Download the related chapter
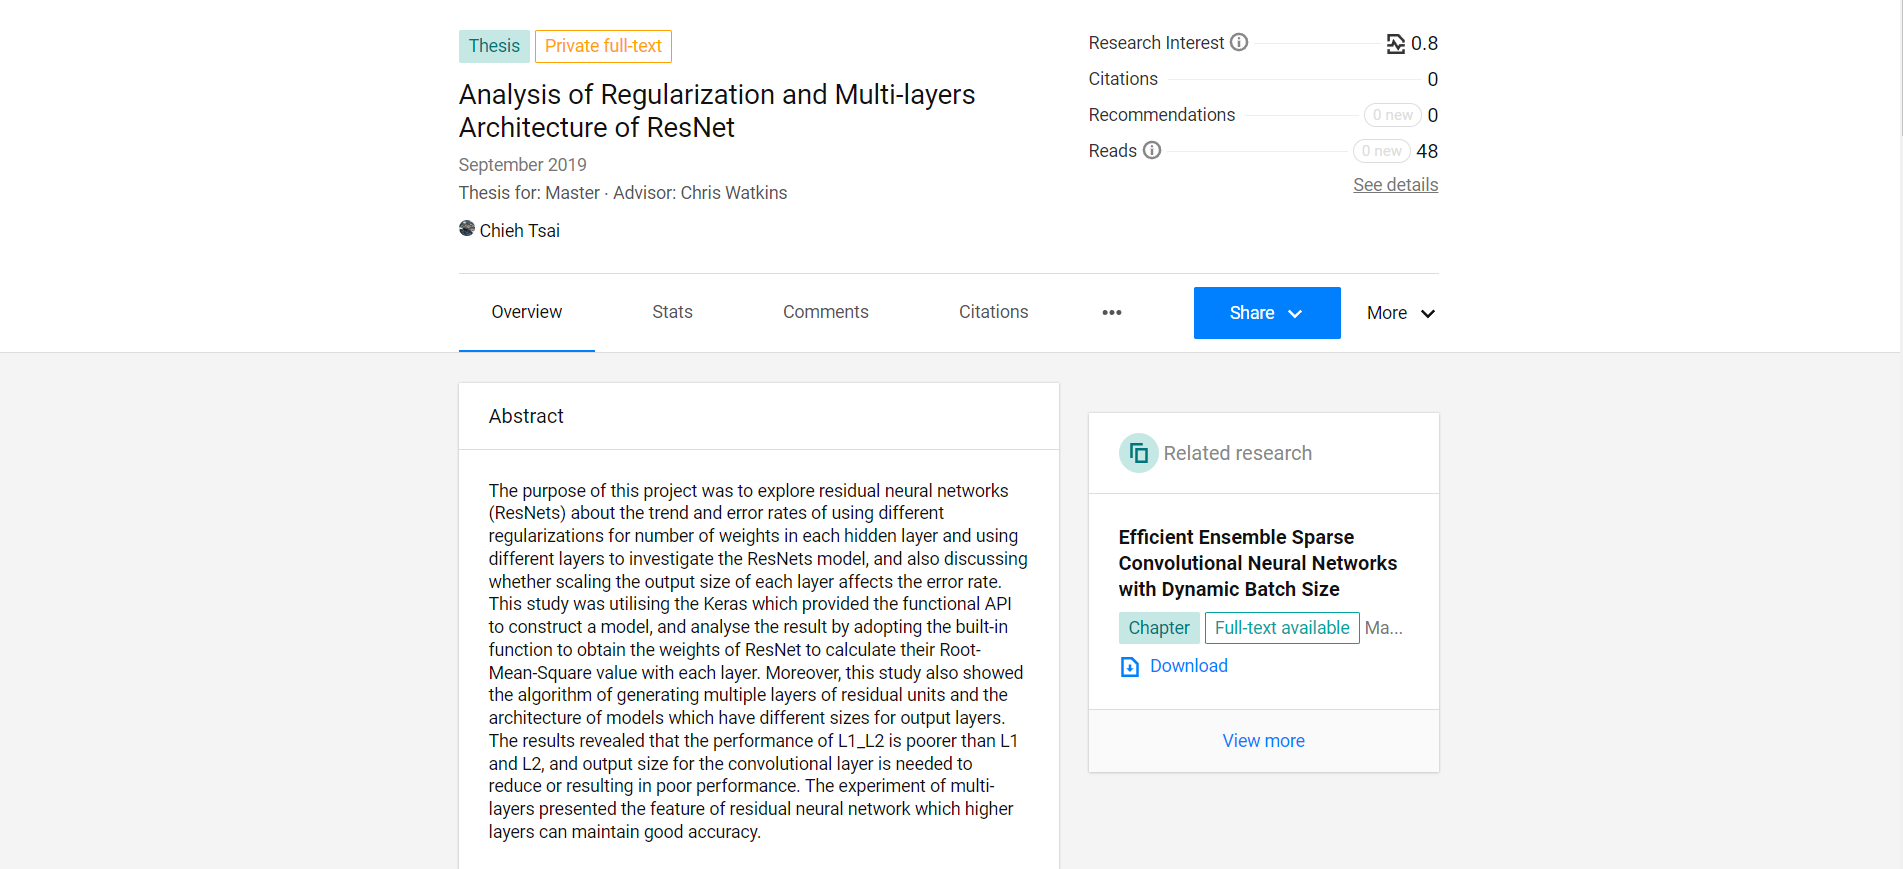The height and width of the screenshot is (869, 1903). [1188, 666]
